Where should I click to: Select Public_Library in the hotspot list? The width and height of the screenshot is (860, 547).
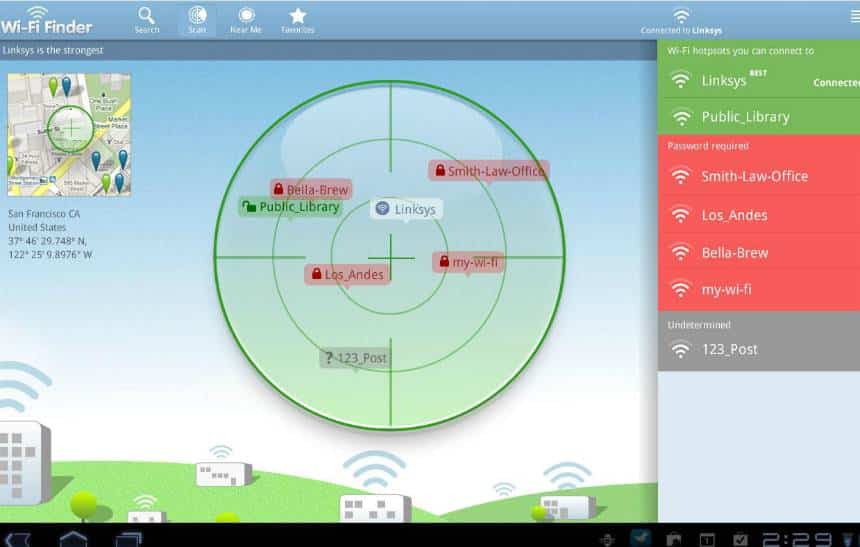759,117
